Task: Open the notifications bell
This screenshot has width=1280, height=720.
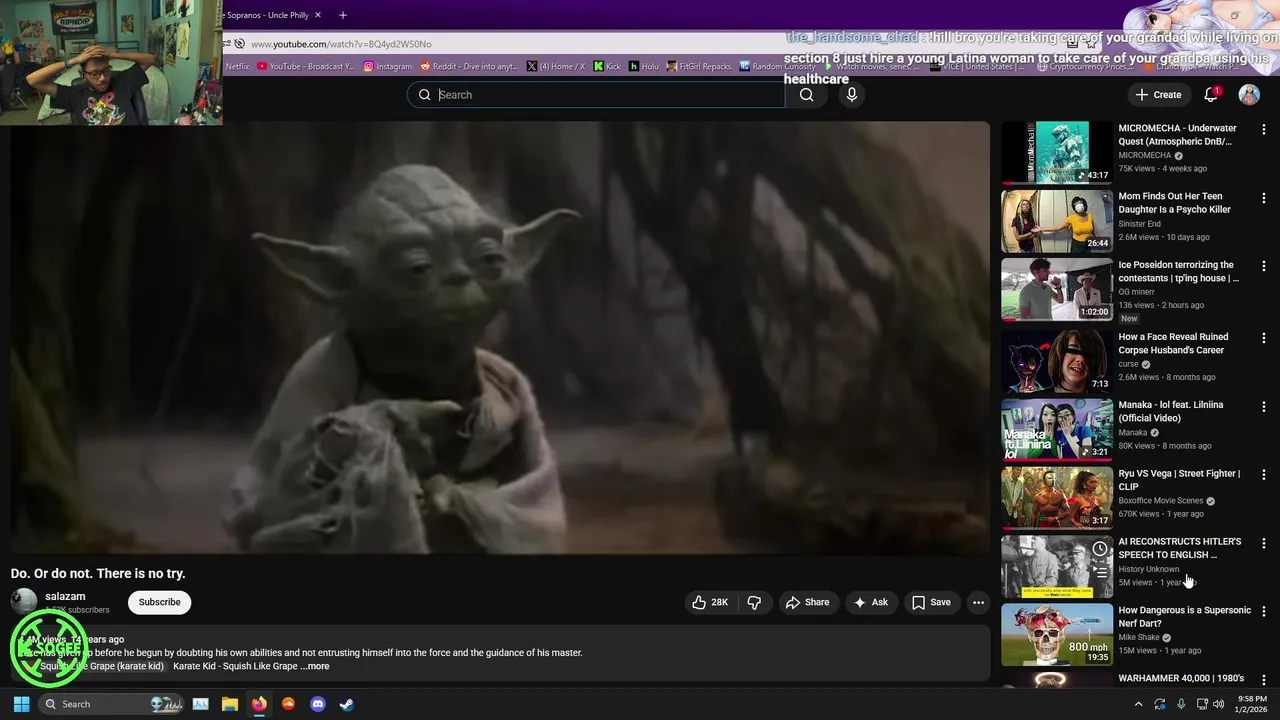Action: [x=1210, y=95]
